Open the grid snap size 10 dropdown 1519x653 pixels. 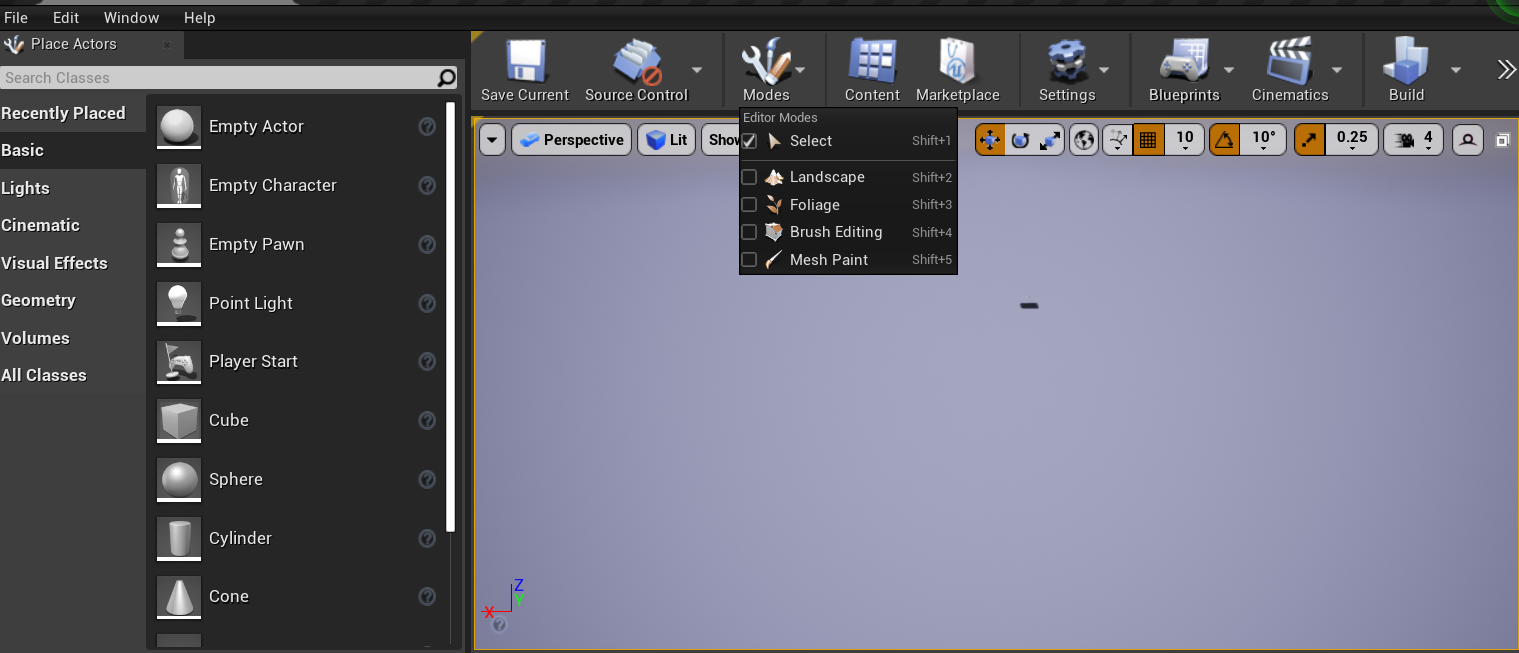1185,140
